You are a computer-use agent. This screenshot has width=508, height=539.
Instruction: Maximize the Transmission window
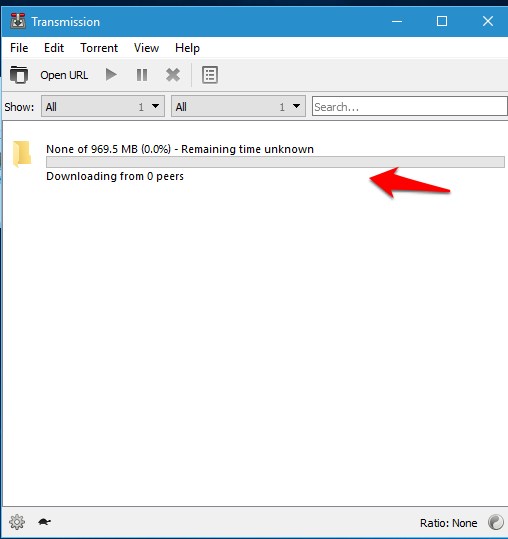442,21
